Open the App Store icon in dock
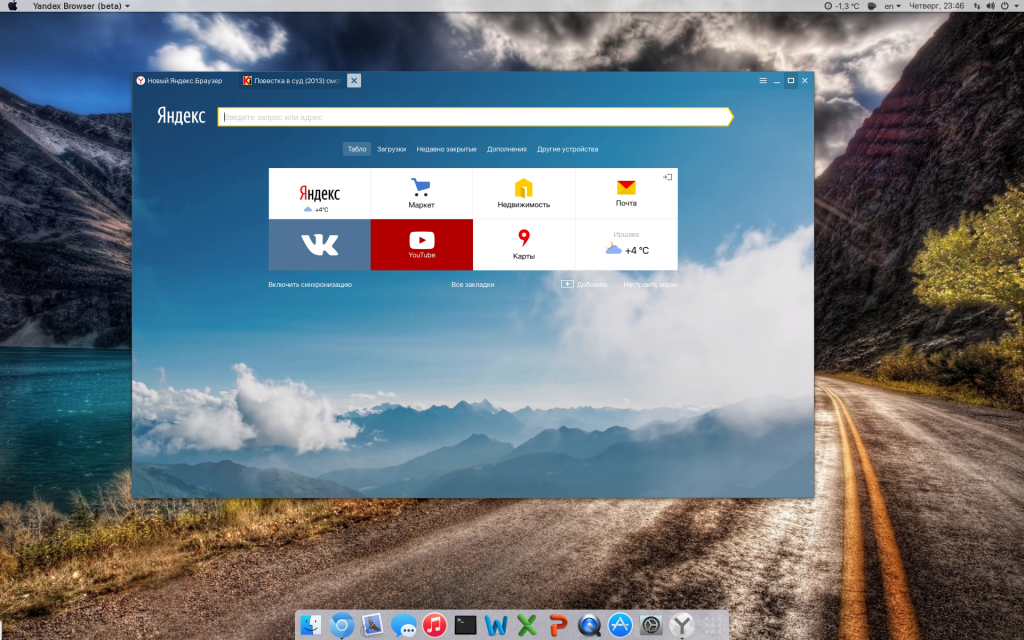Viewport: 1024px width, 640px height. [x=620, y=625]
